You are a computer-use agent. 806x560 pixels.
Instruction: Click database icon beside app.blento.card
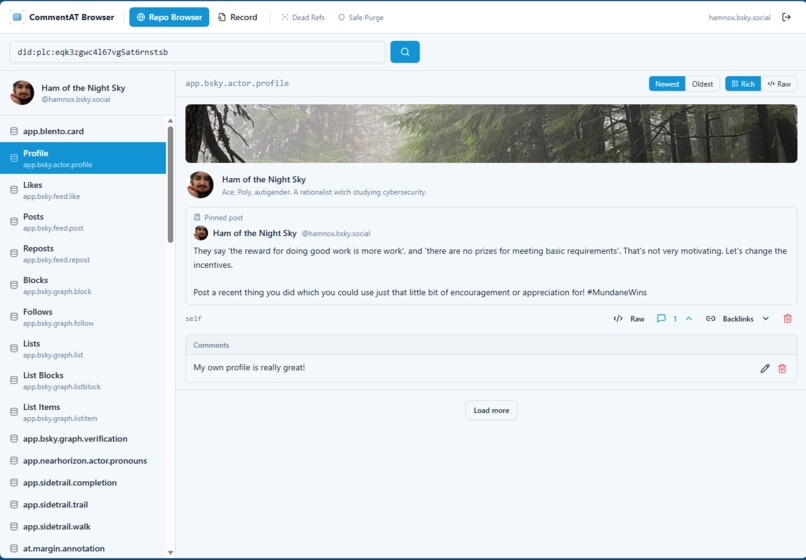click(x=14, y=131)
